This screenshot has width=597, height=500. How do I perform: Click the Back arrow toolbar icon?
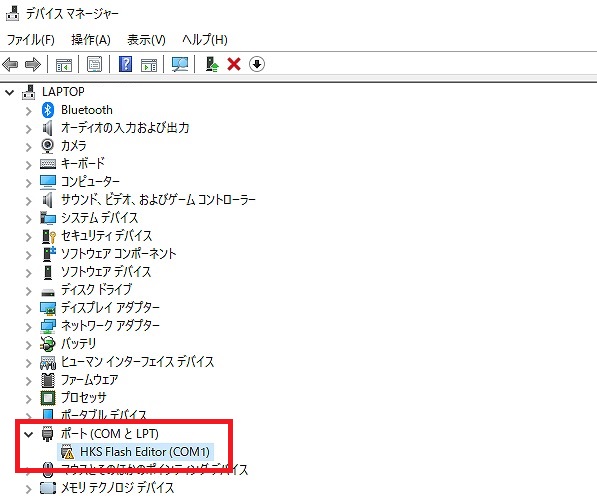point(10,64)
